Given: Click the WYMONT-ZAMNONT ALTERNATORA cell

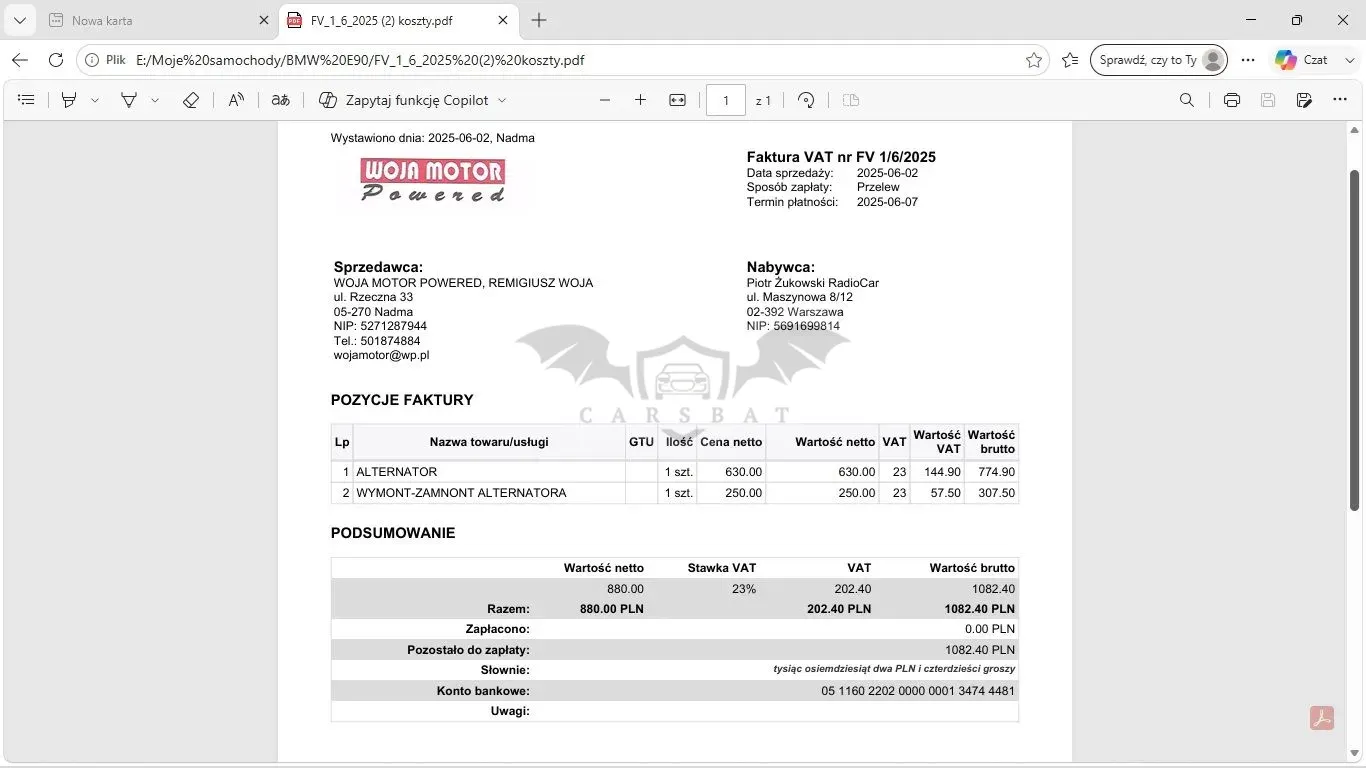Looking at the screenshot, I should [x=489, y=493].
